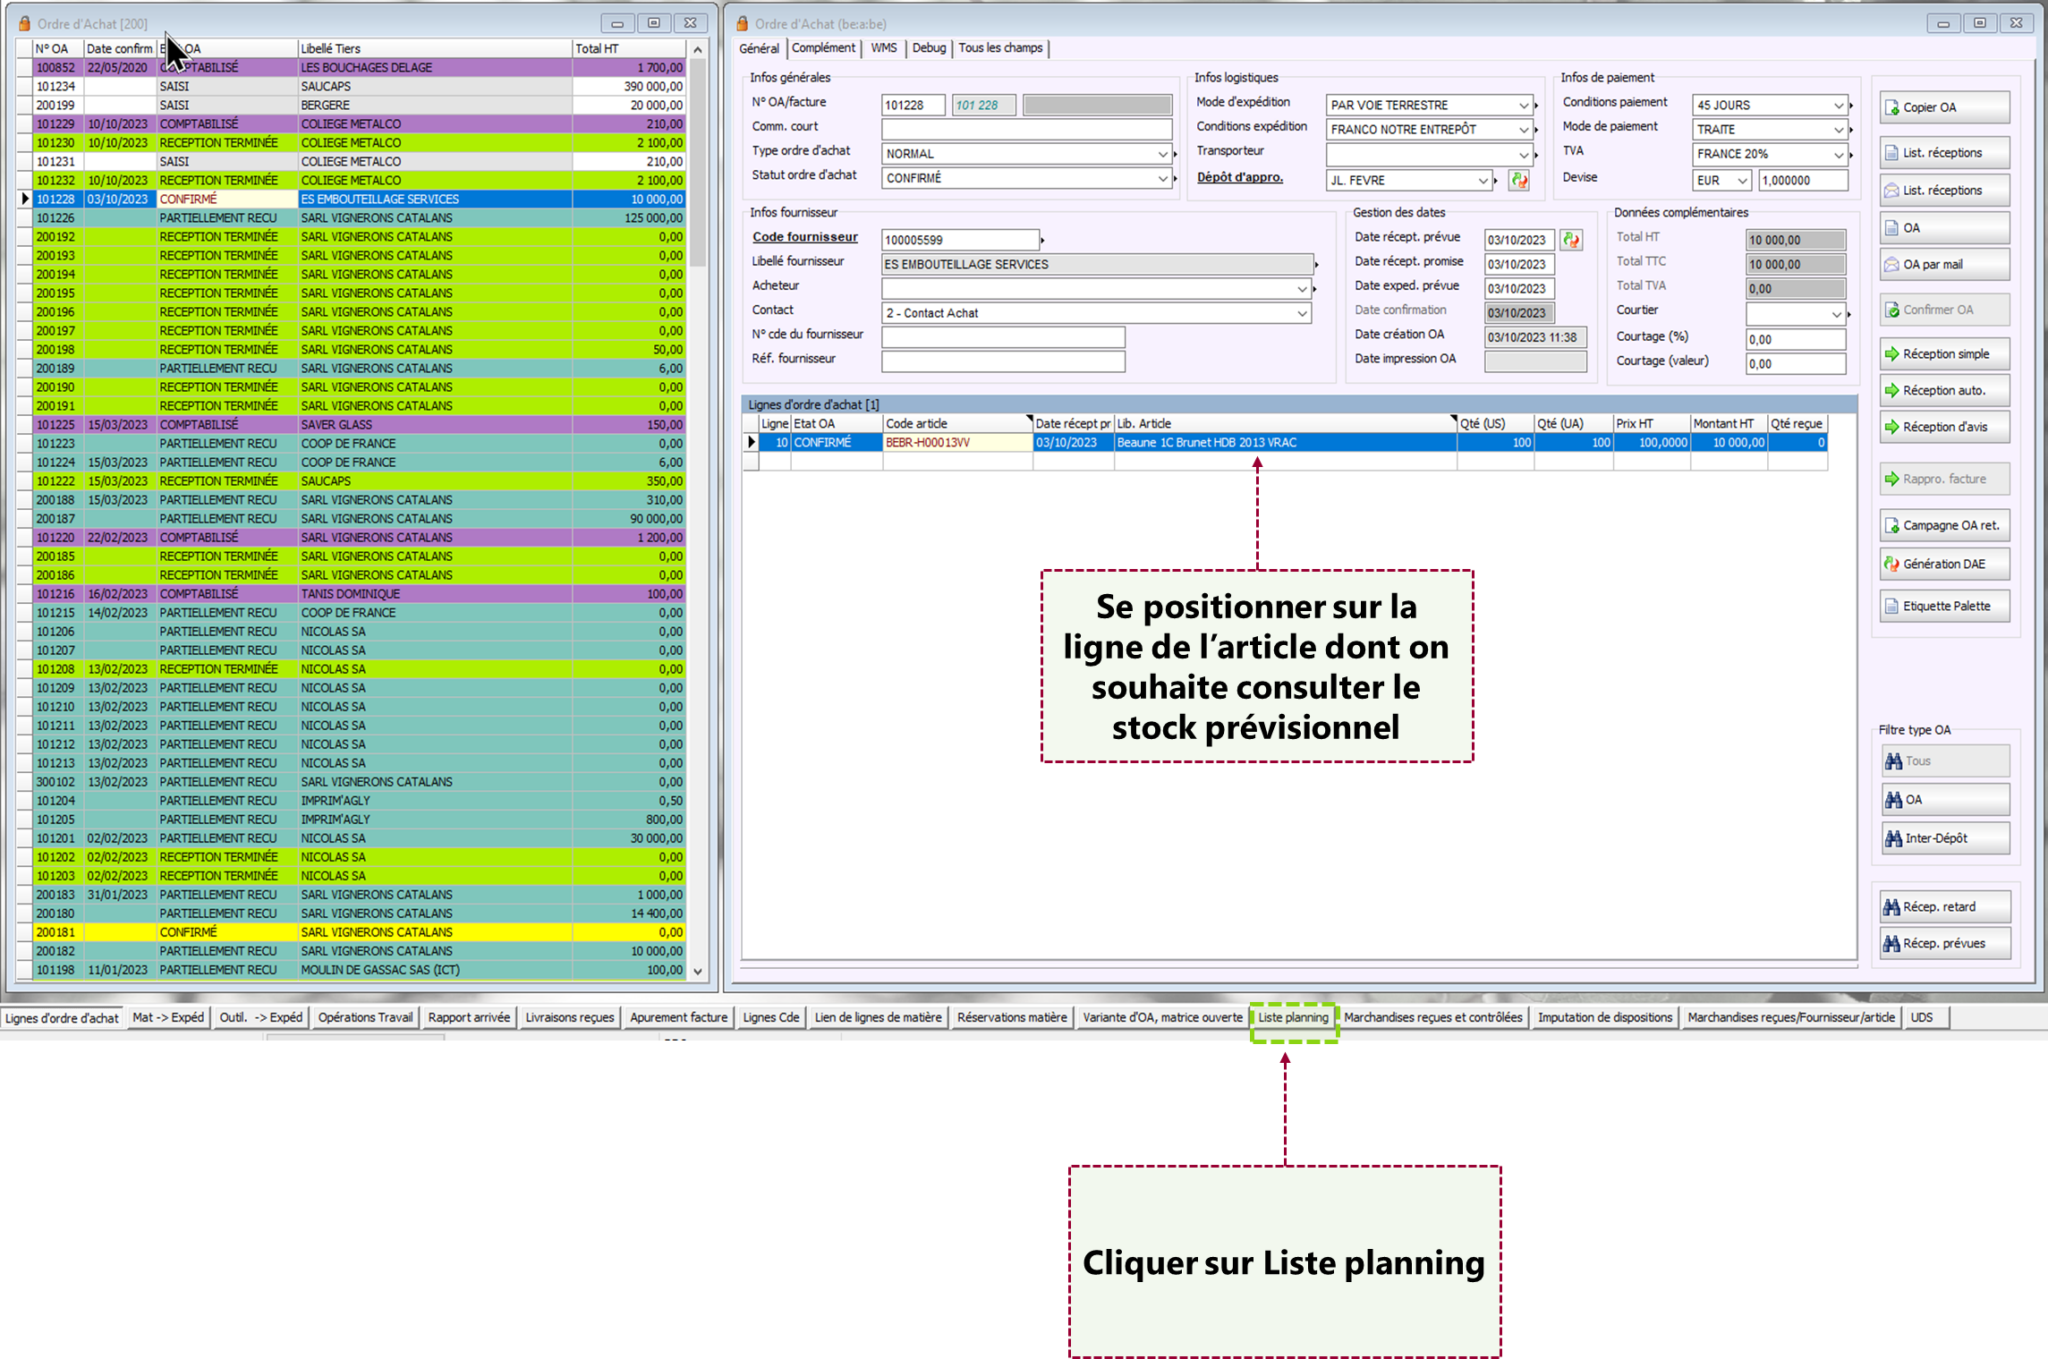Click the Comm. court input field
2048x1359 pixels.
(1025, 129)
